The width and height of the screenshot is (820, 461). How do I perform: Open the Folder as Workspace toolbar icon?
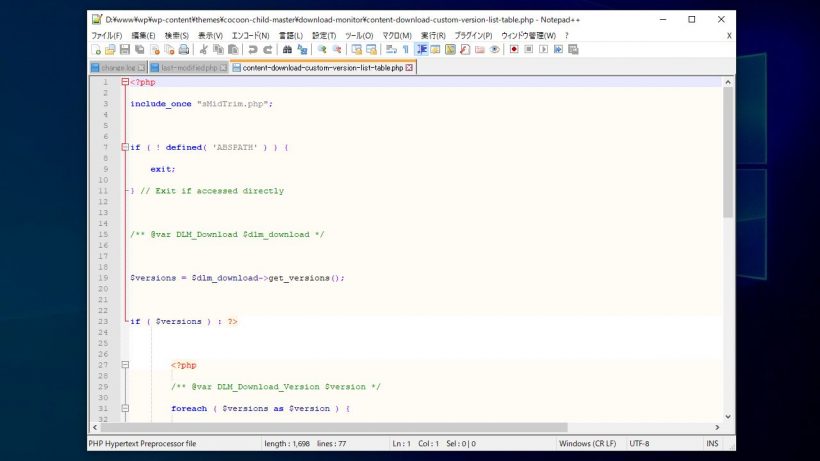(x=480, y=50)
